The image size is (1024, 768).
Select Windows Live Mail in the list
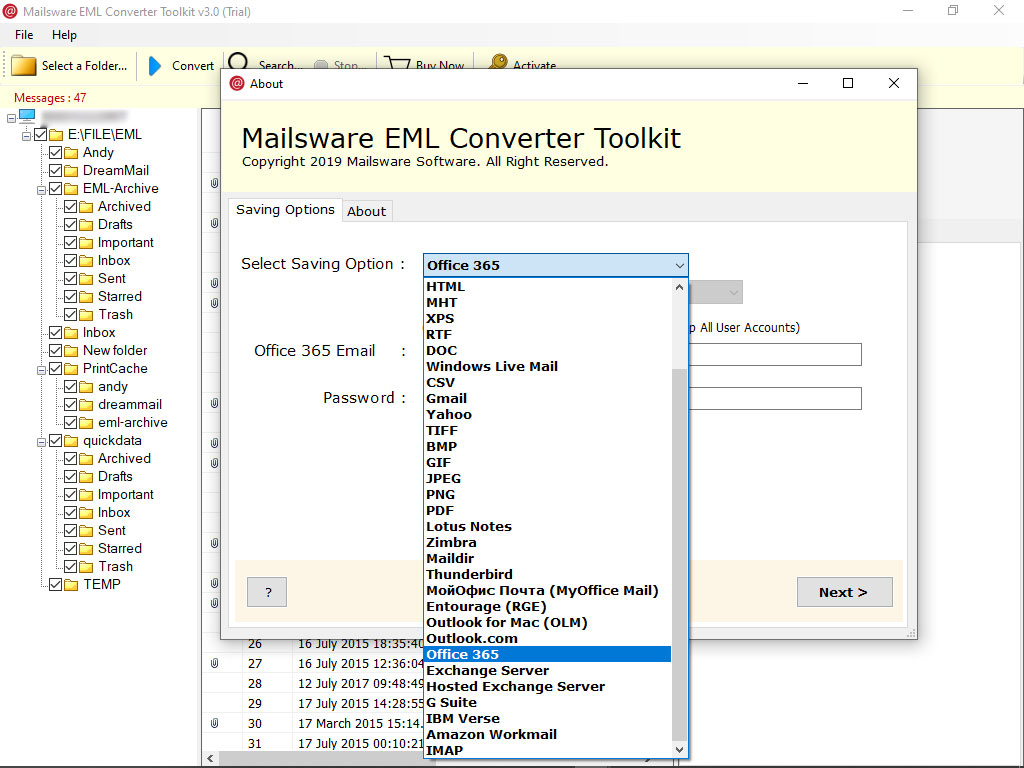click(x=547, y=366)
